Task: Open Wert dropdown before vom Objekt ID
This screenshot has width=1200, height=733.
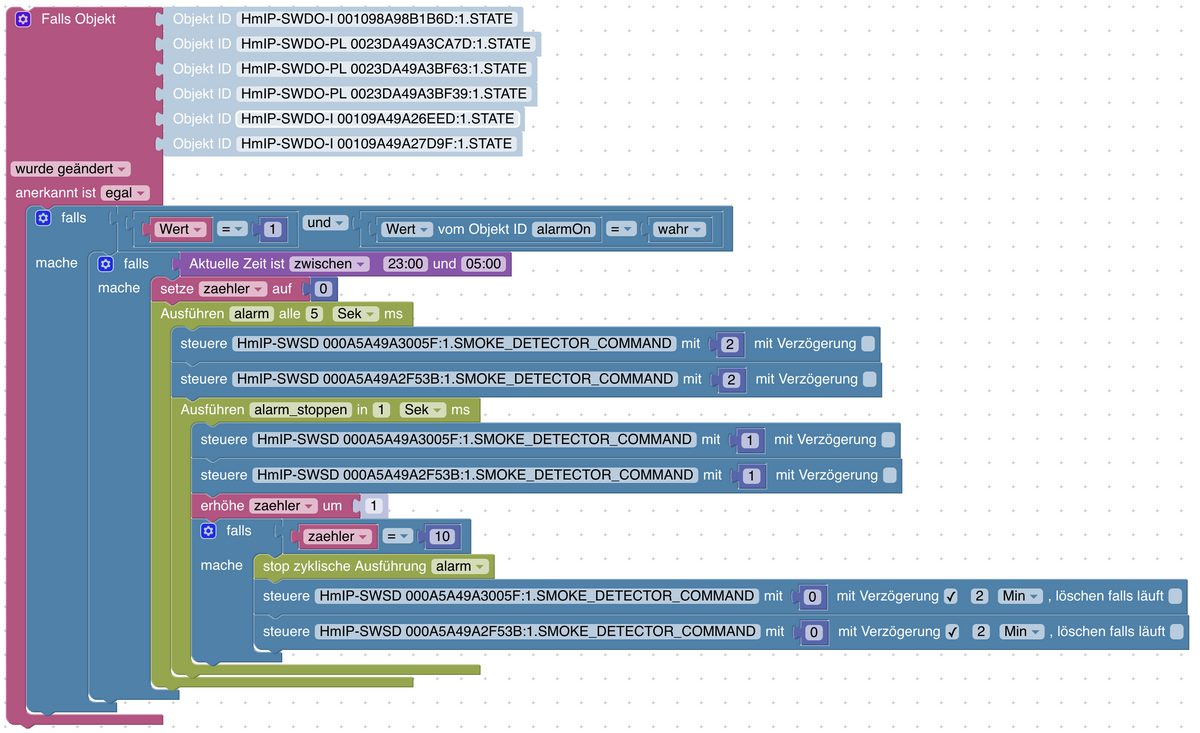Action: coord(407,229)
